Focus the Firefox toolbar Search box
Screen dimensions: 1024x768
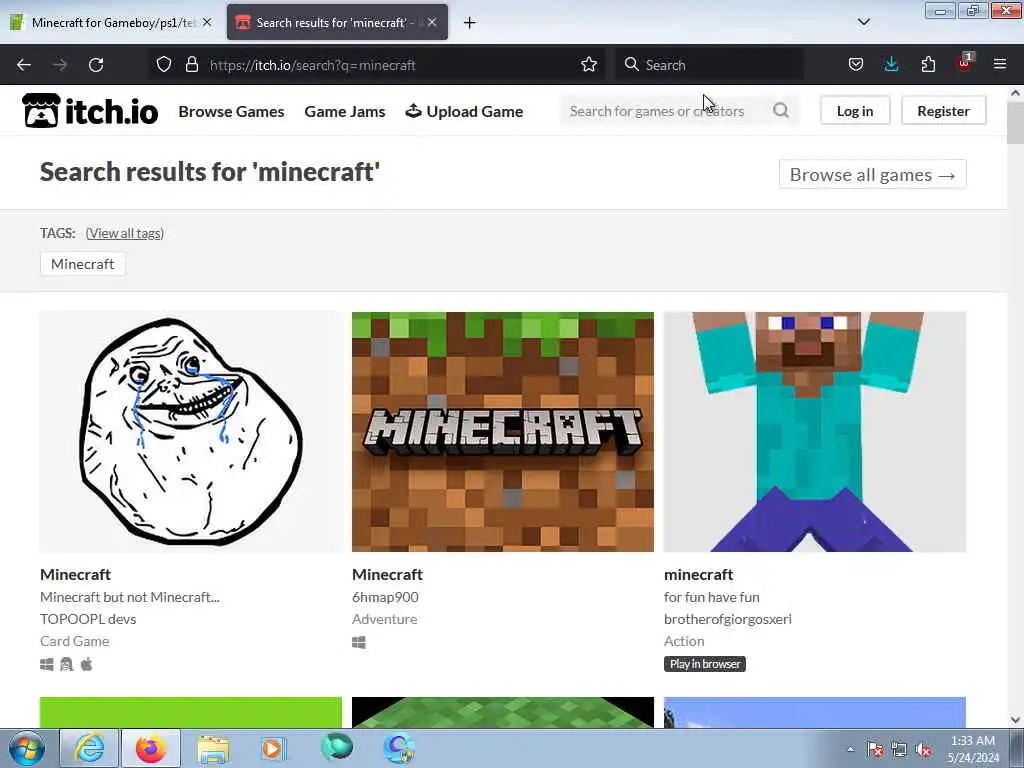pyautogui.click(x=709, y=65)
